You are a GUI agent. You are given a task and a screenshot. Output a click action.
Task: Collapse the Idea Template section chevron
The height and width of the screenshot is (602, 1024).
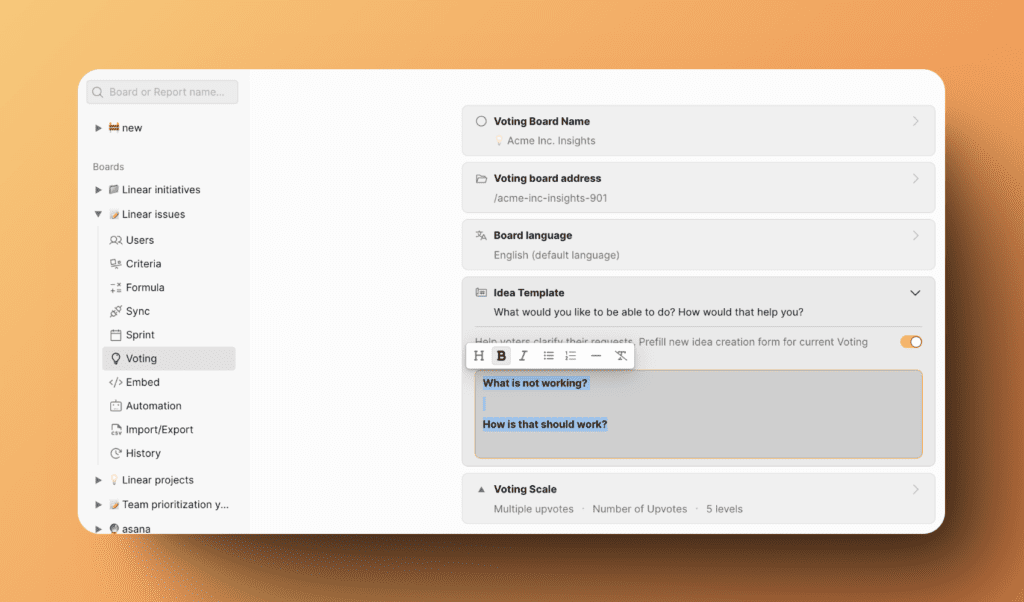[x=915, y=293]
